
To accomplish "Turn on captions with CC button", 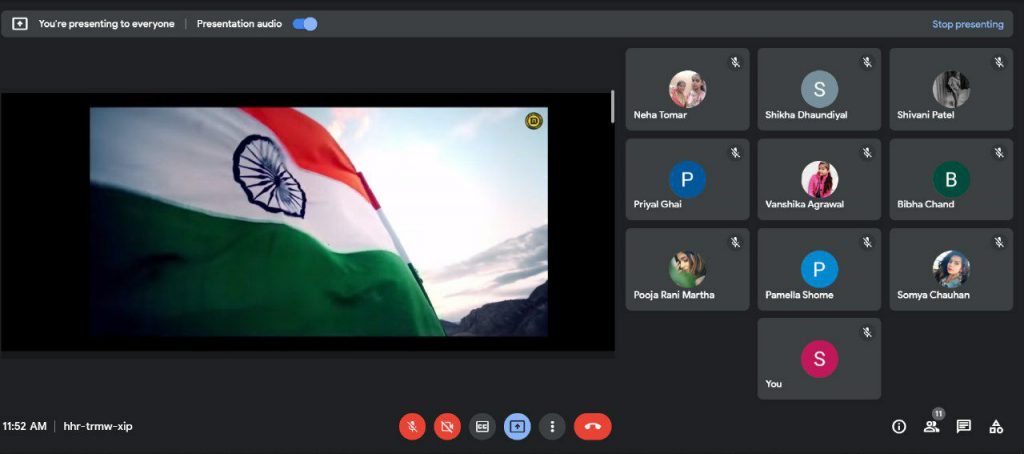I will tap(483, 427).
